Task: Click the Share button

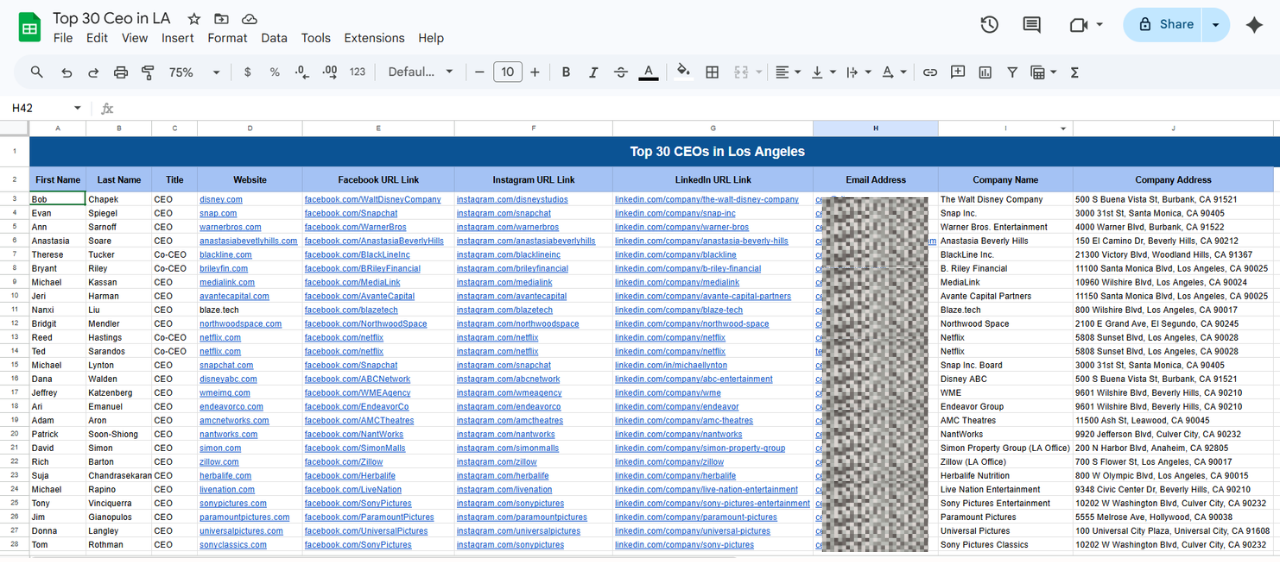Action: click(x=1164, y=25)
